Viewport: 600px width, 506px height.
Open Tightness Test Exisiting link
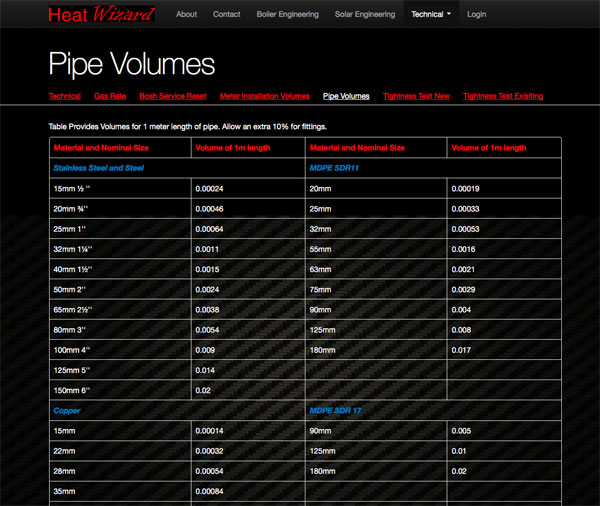503,96
